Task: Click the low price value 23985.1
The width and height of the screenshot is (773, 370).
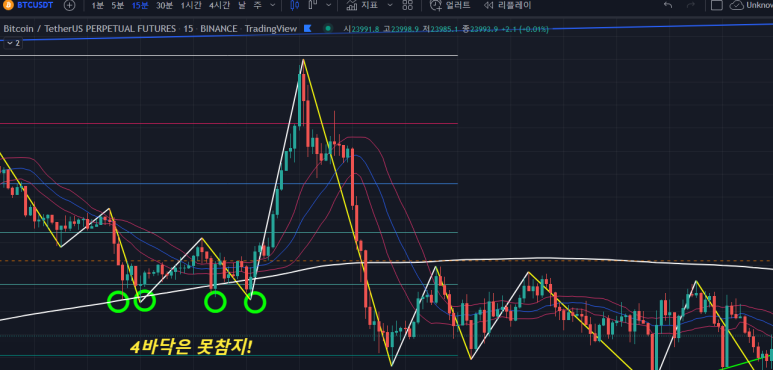Action: pos(444,29)
